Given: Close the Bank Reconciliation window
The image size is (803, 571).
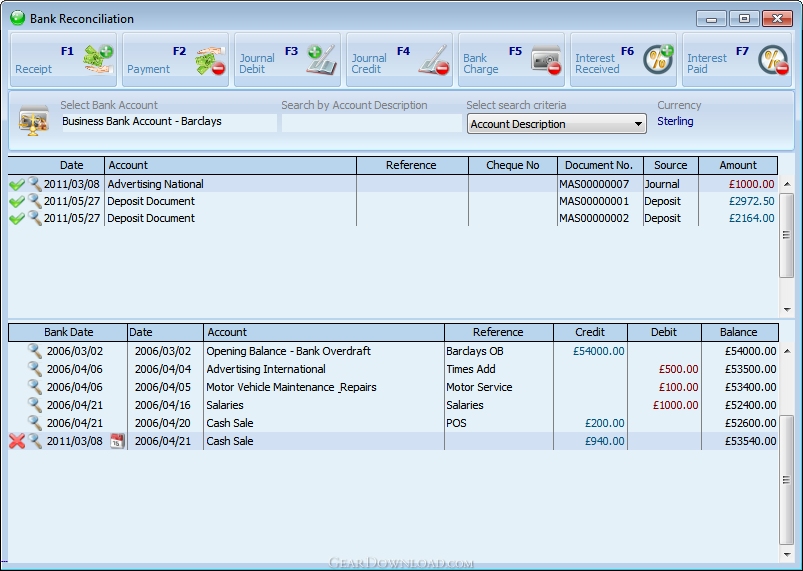Looking at the screenshot, I should [777, 19].
